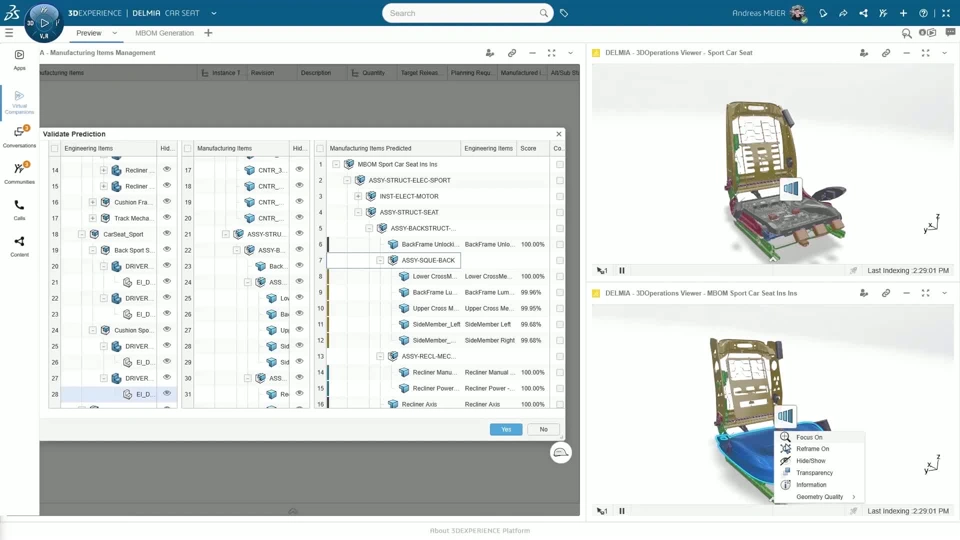Open Content in sidebar
Screen dimensions: 960x540
(x=20, y=246)
